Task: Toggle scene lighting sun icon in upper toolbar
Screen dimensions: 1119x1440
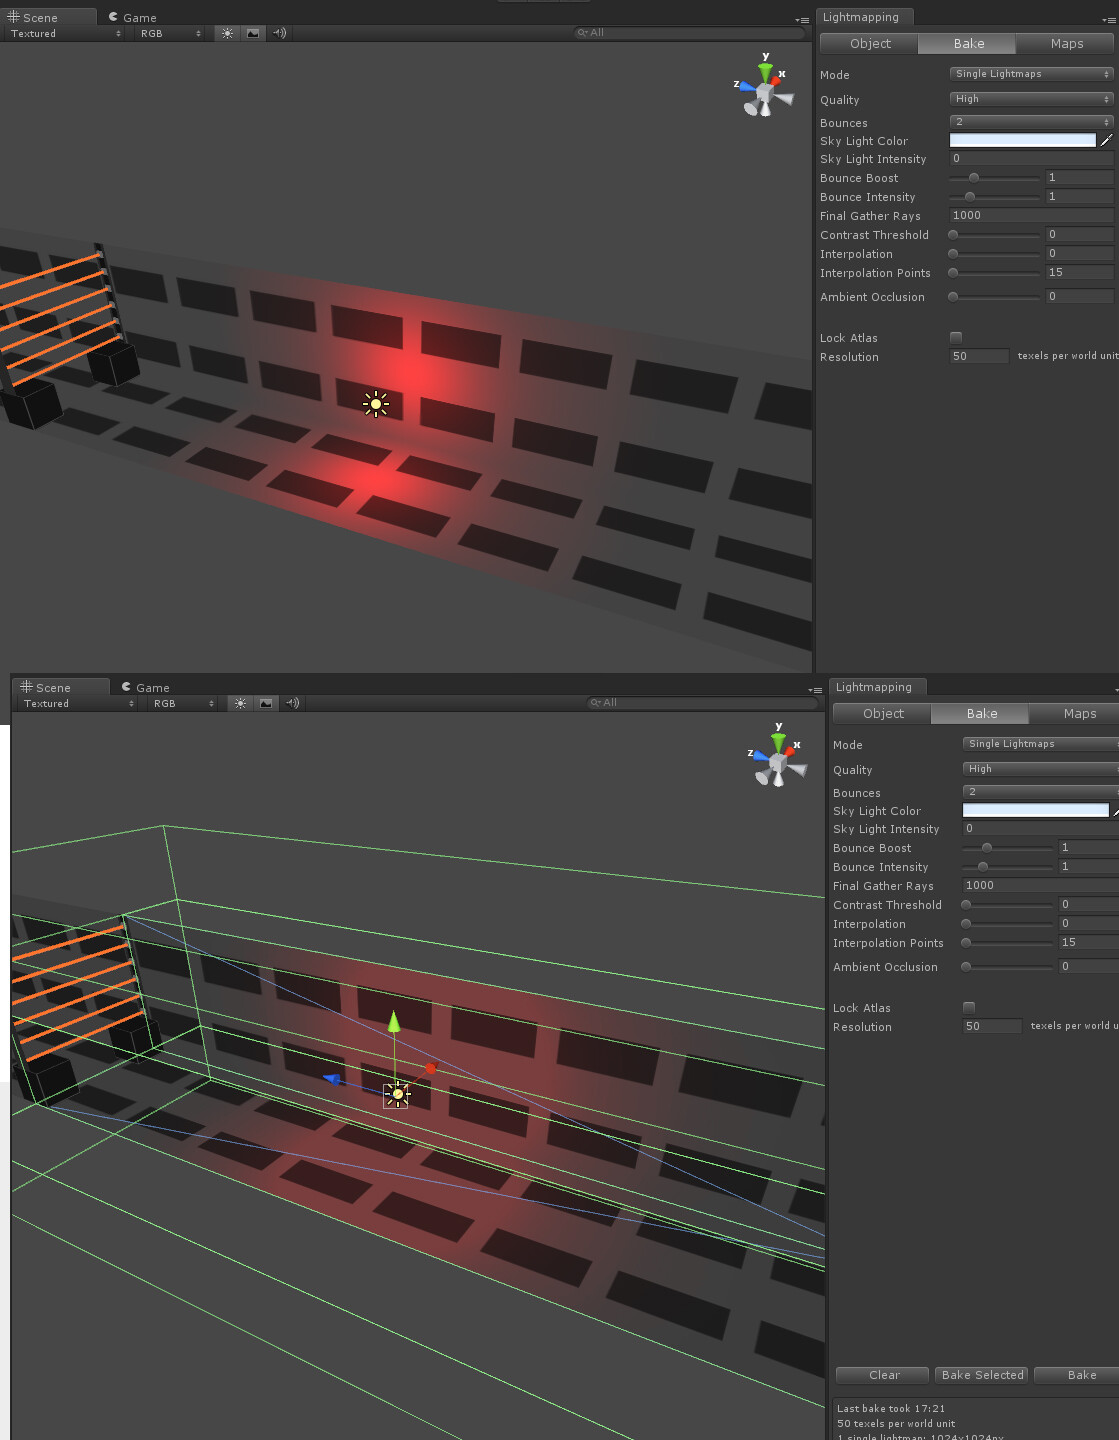Action: pos(227,33)
